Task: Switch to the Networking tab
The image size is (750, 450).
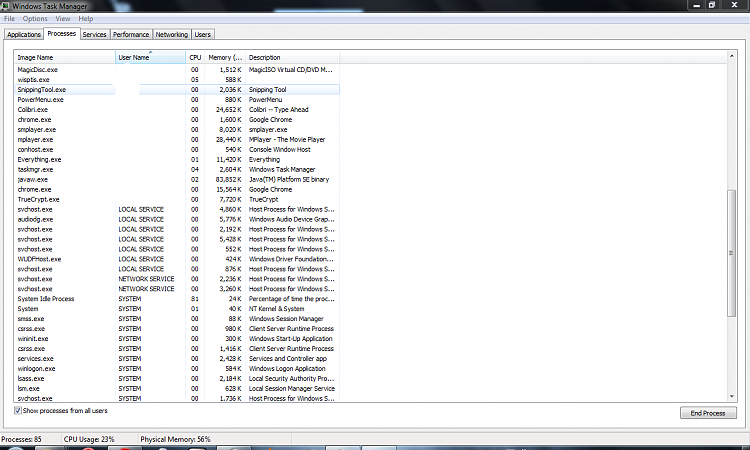Action: tap(172, 34)
